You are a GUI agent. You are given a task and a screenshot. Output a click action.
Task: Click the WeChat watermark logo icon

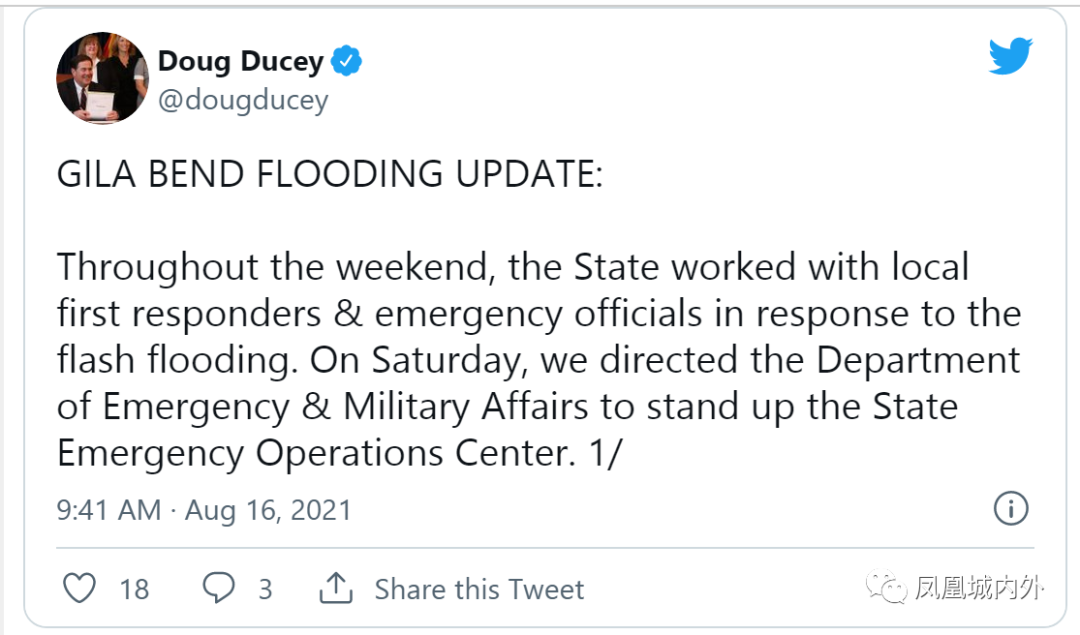(x=887, y=589)
